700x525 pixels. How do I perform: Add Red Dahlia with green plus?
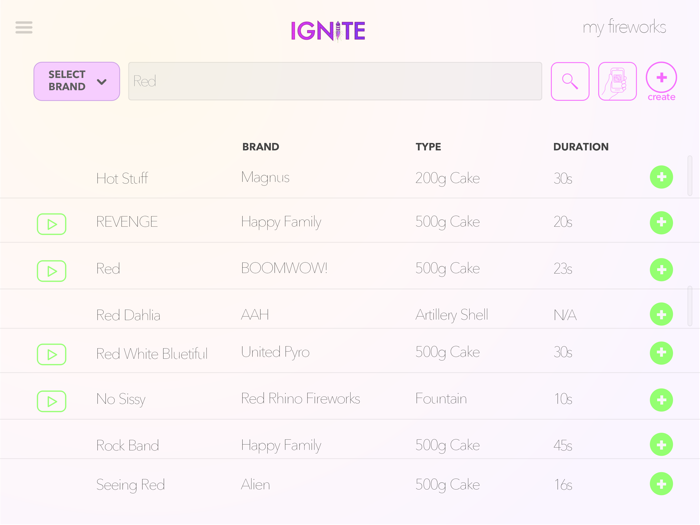click(662, 314)
